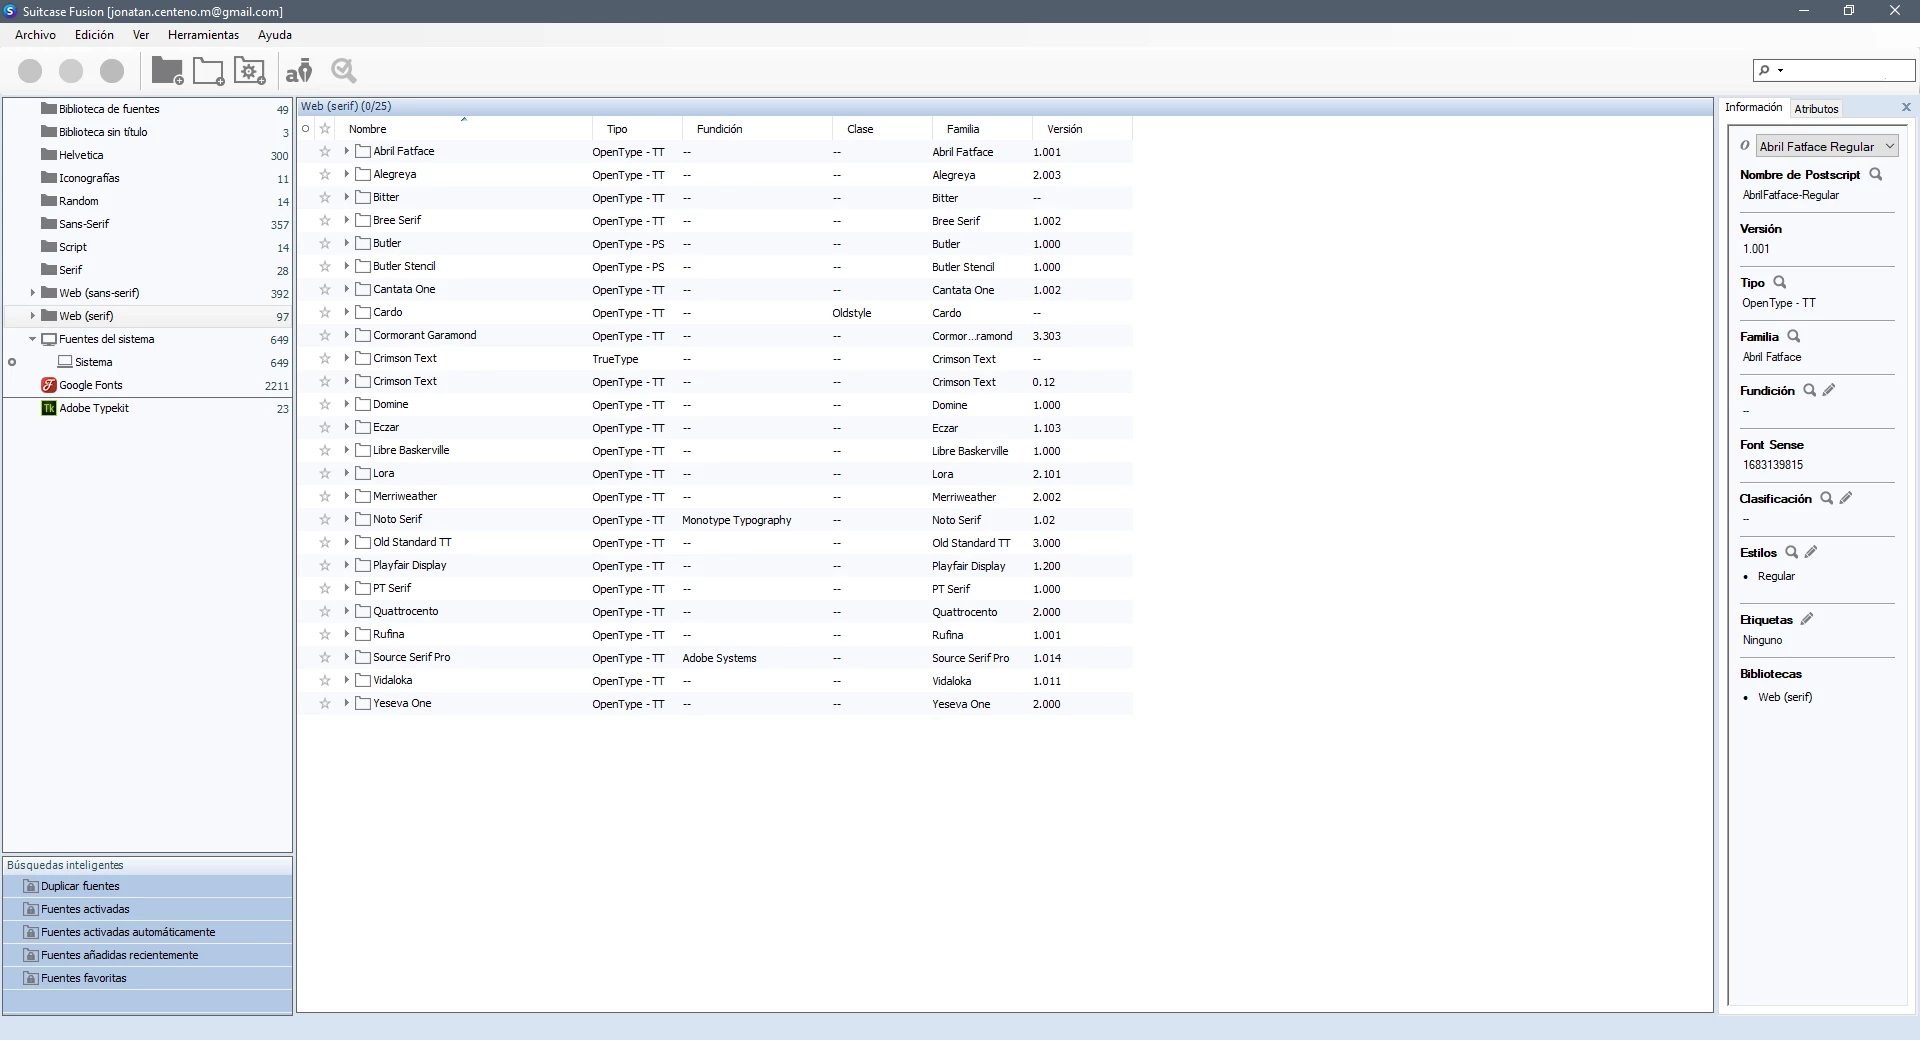Image resolution: width=1920 pixels, height=1040 pixels.
Task: Select the Fuentes favoritas smart search
Action: pos(147,978)
